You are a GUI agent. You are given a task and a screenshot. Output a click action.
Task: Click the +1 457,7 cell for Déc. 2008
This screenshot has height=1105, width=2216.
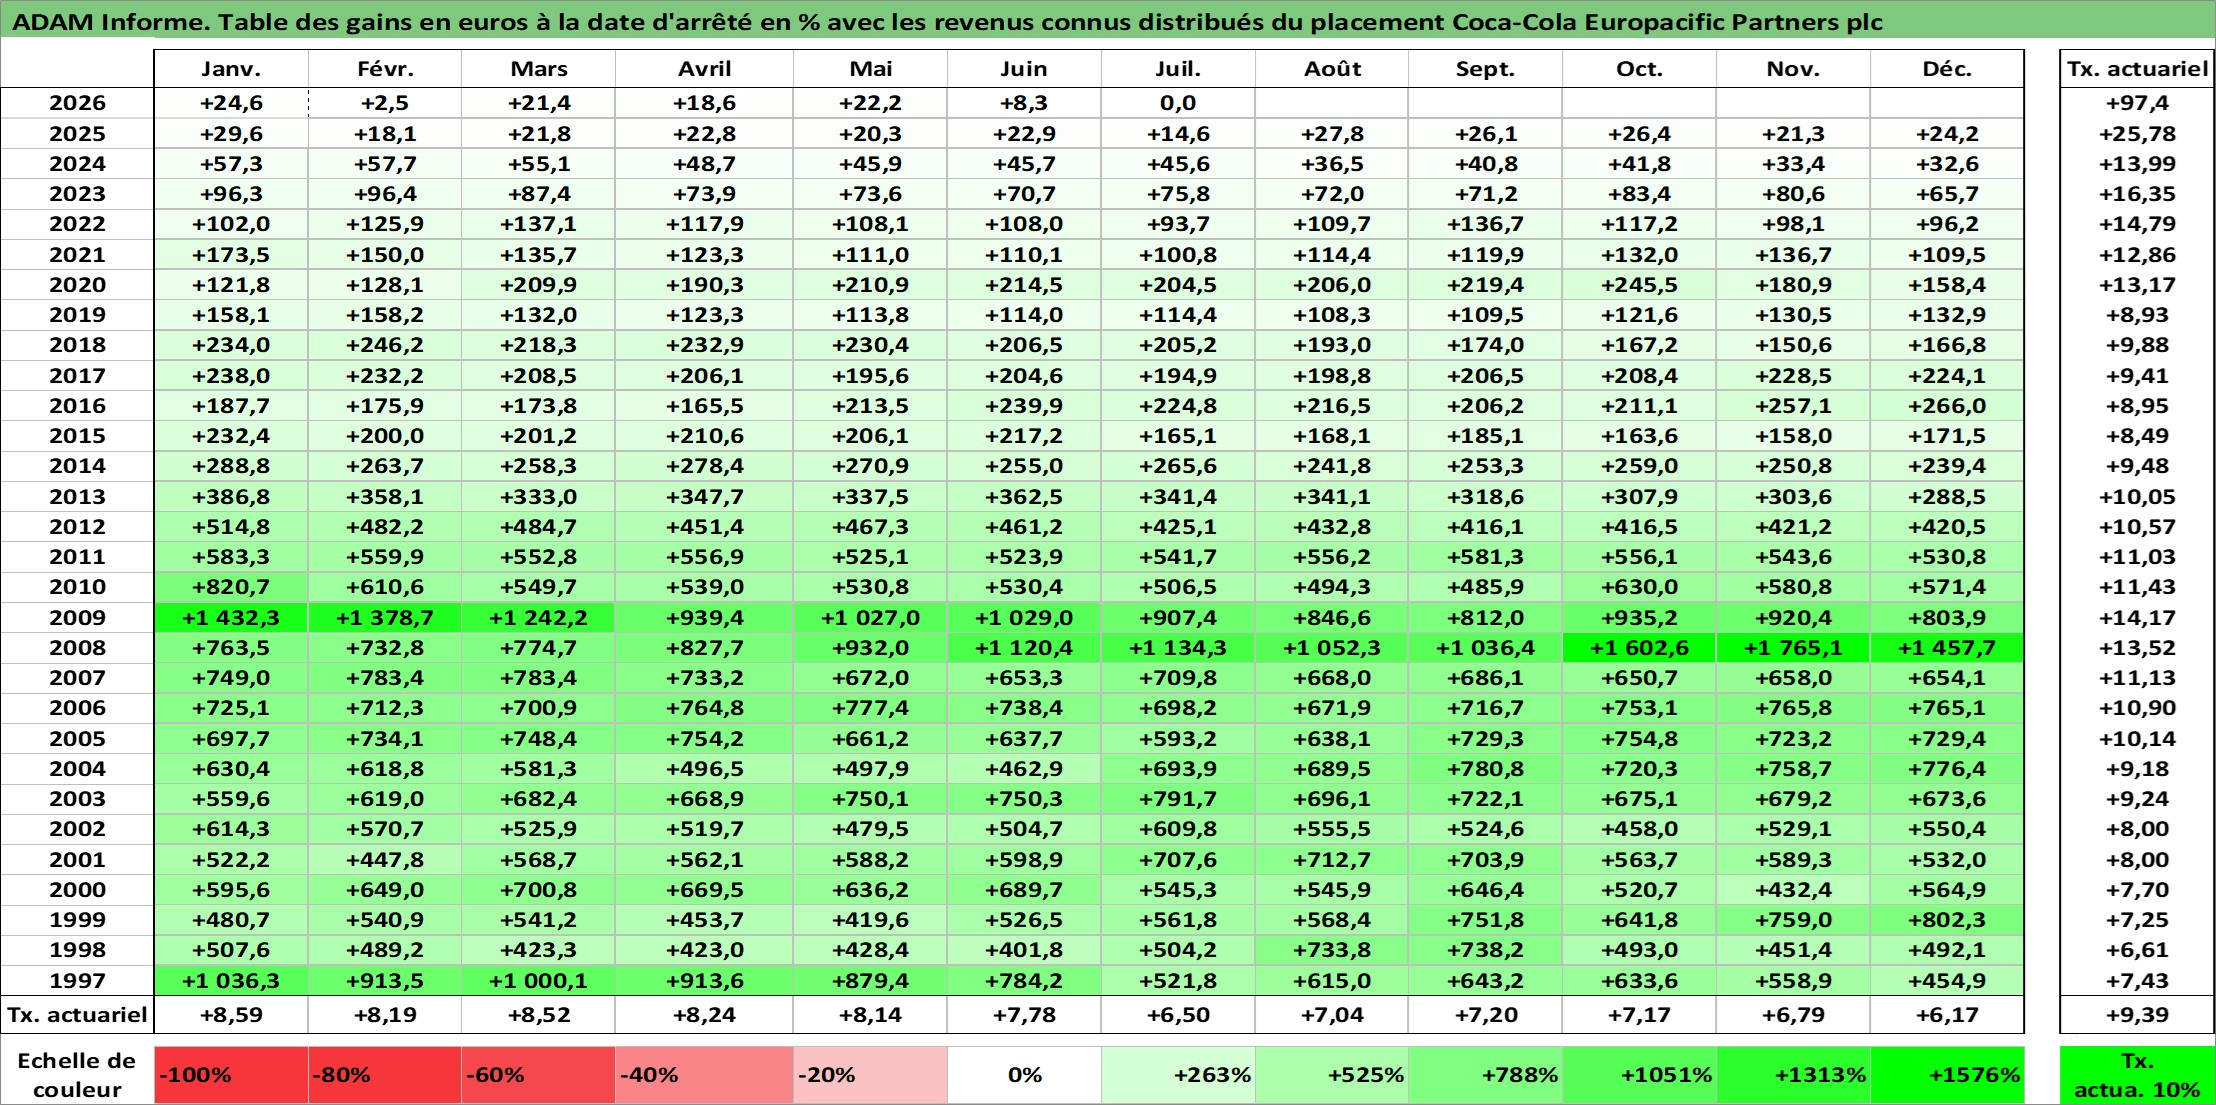pos(1947,648)
